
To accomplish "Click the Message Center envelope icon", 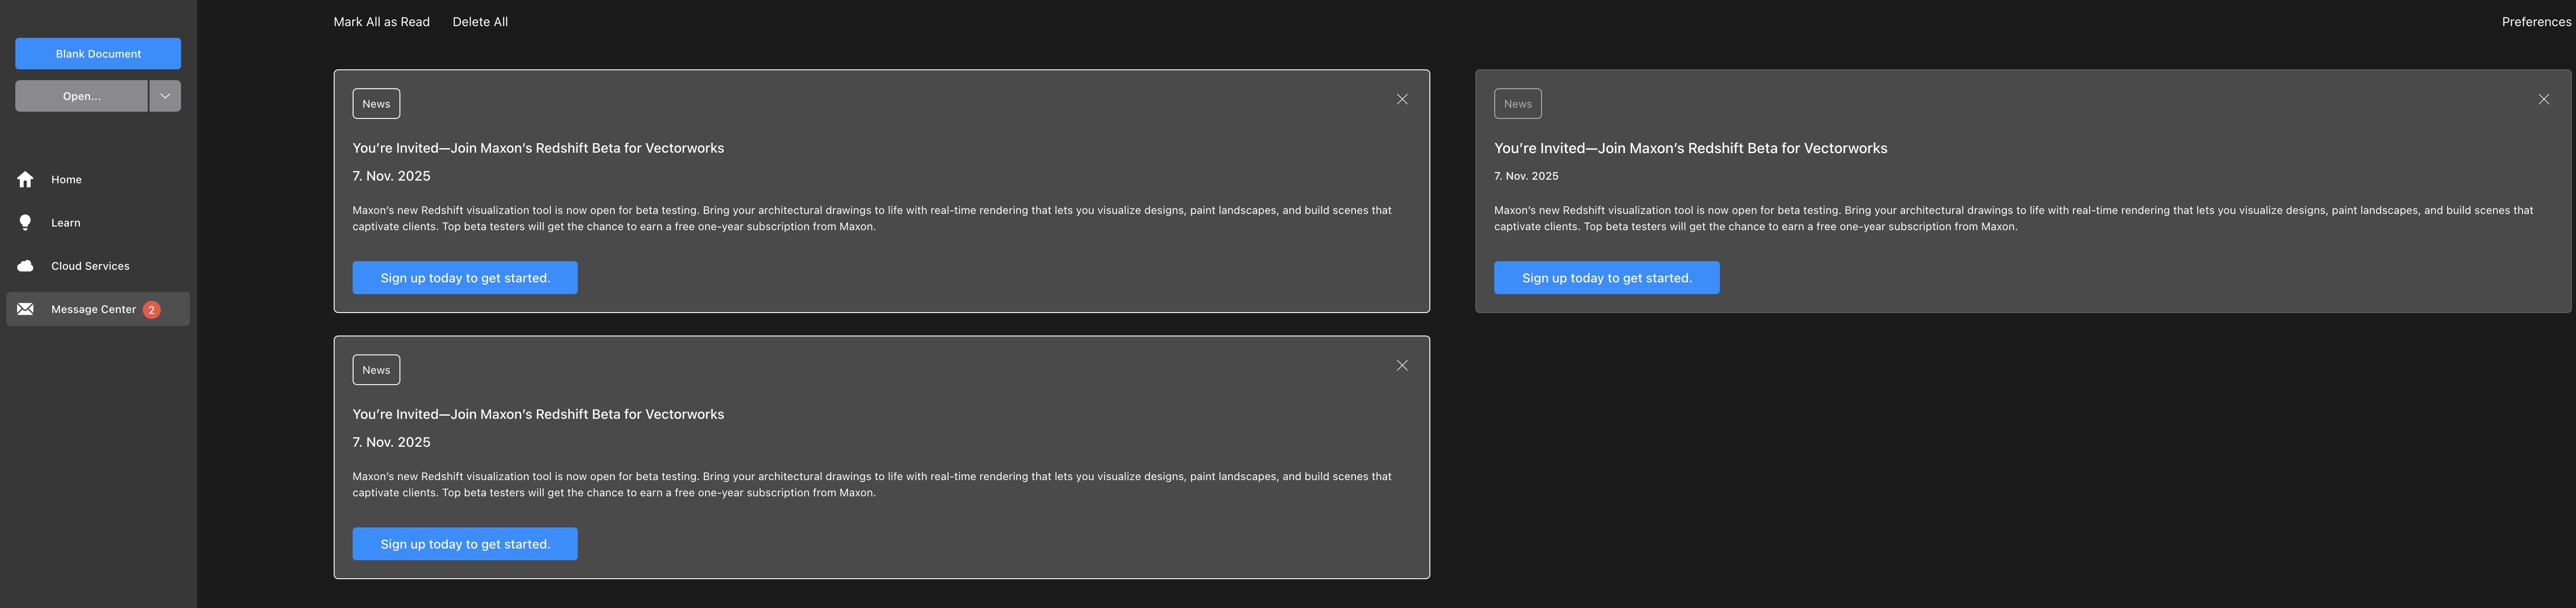I will [26, 309].
